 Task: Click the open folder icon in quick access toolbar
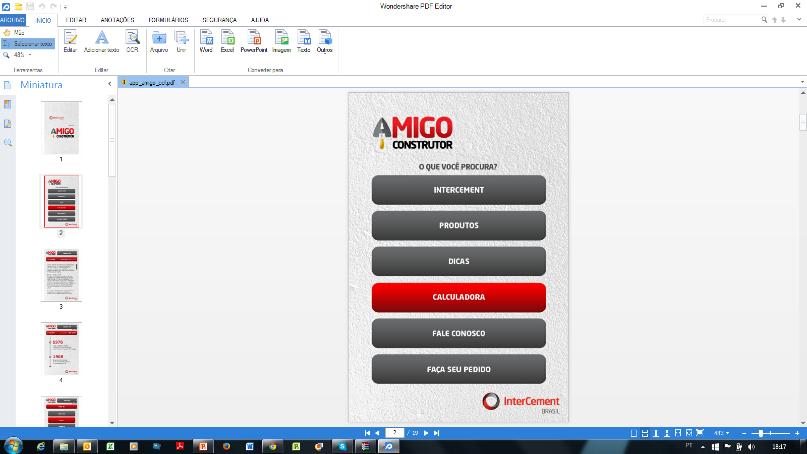(x=18, y=6)
